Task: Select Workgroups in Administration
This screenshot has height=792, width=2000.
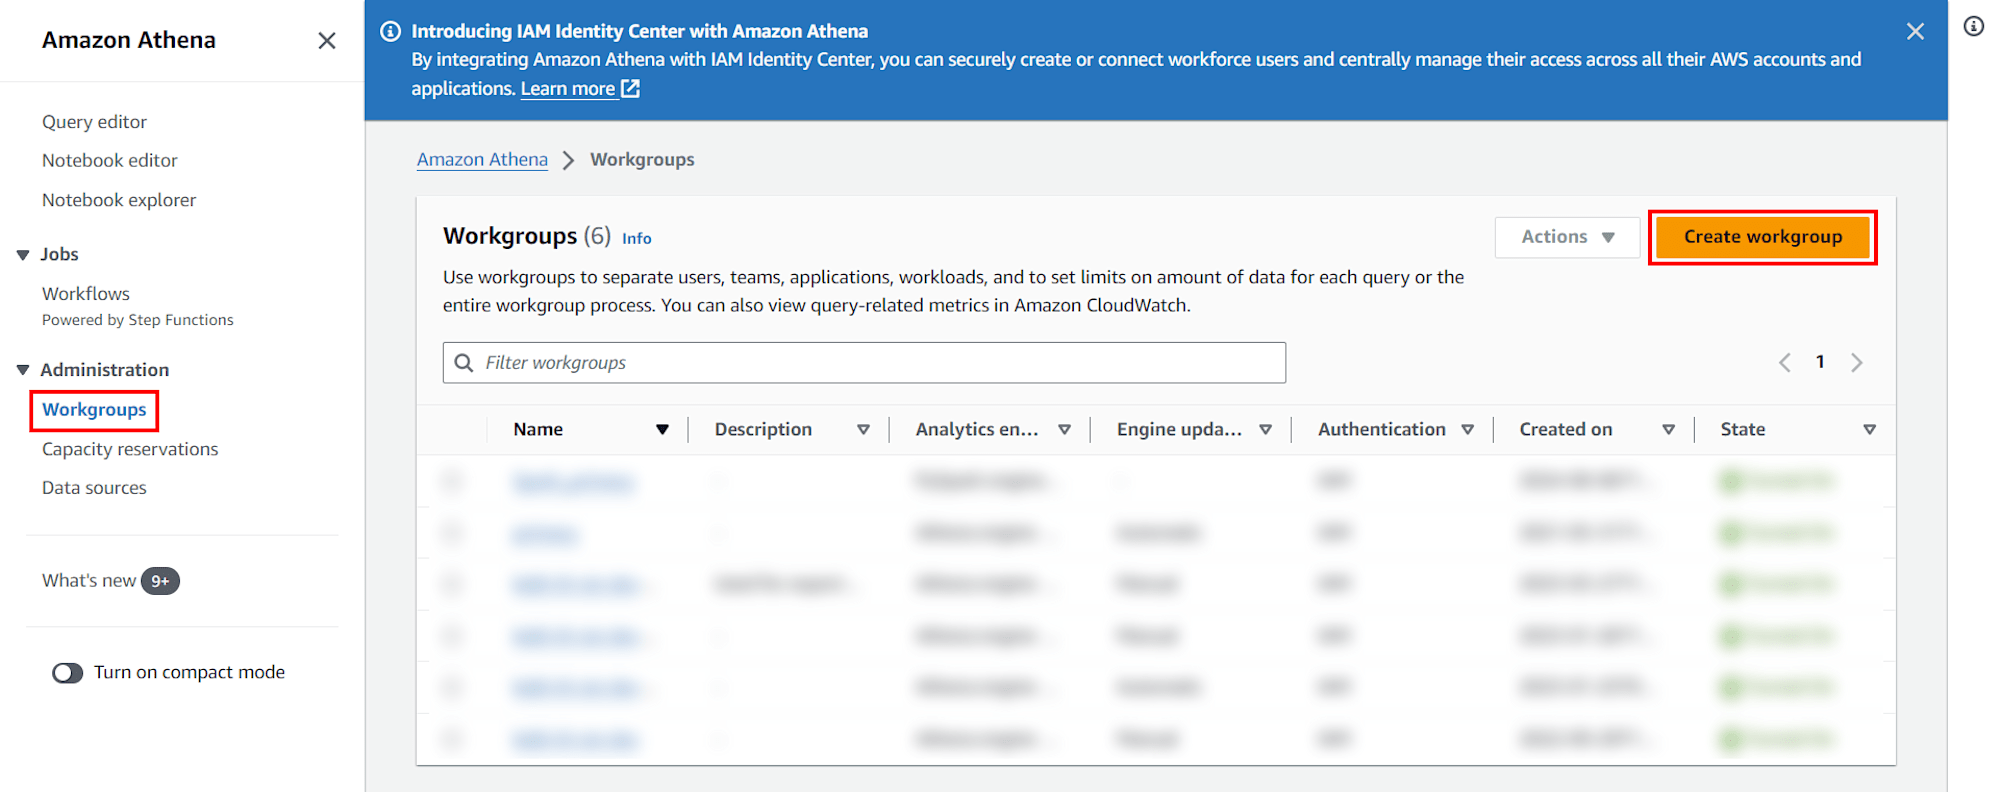Action: click(94, 410)
